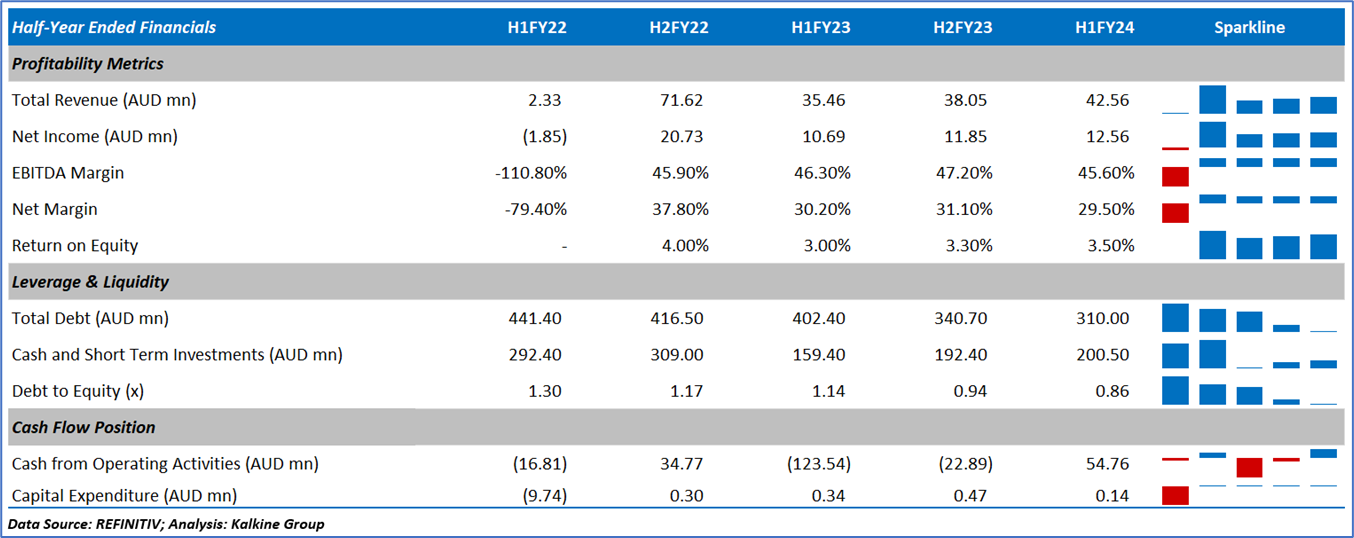Click the Total Revenue sparkline chart
Viewport: 1354px width, 538px height.
(1249, 100)
